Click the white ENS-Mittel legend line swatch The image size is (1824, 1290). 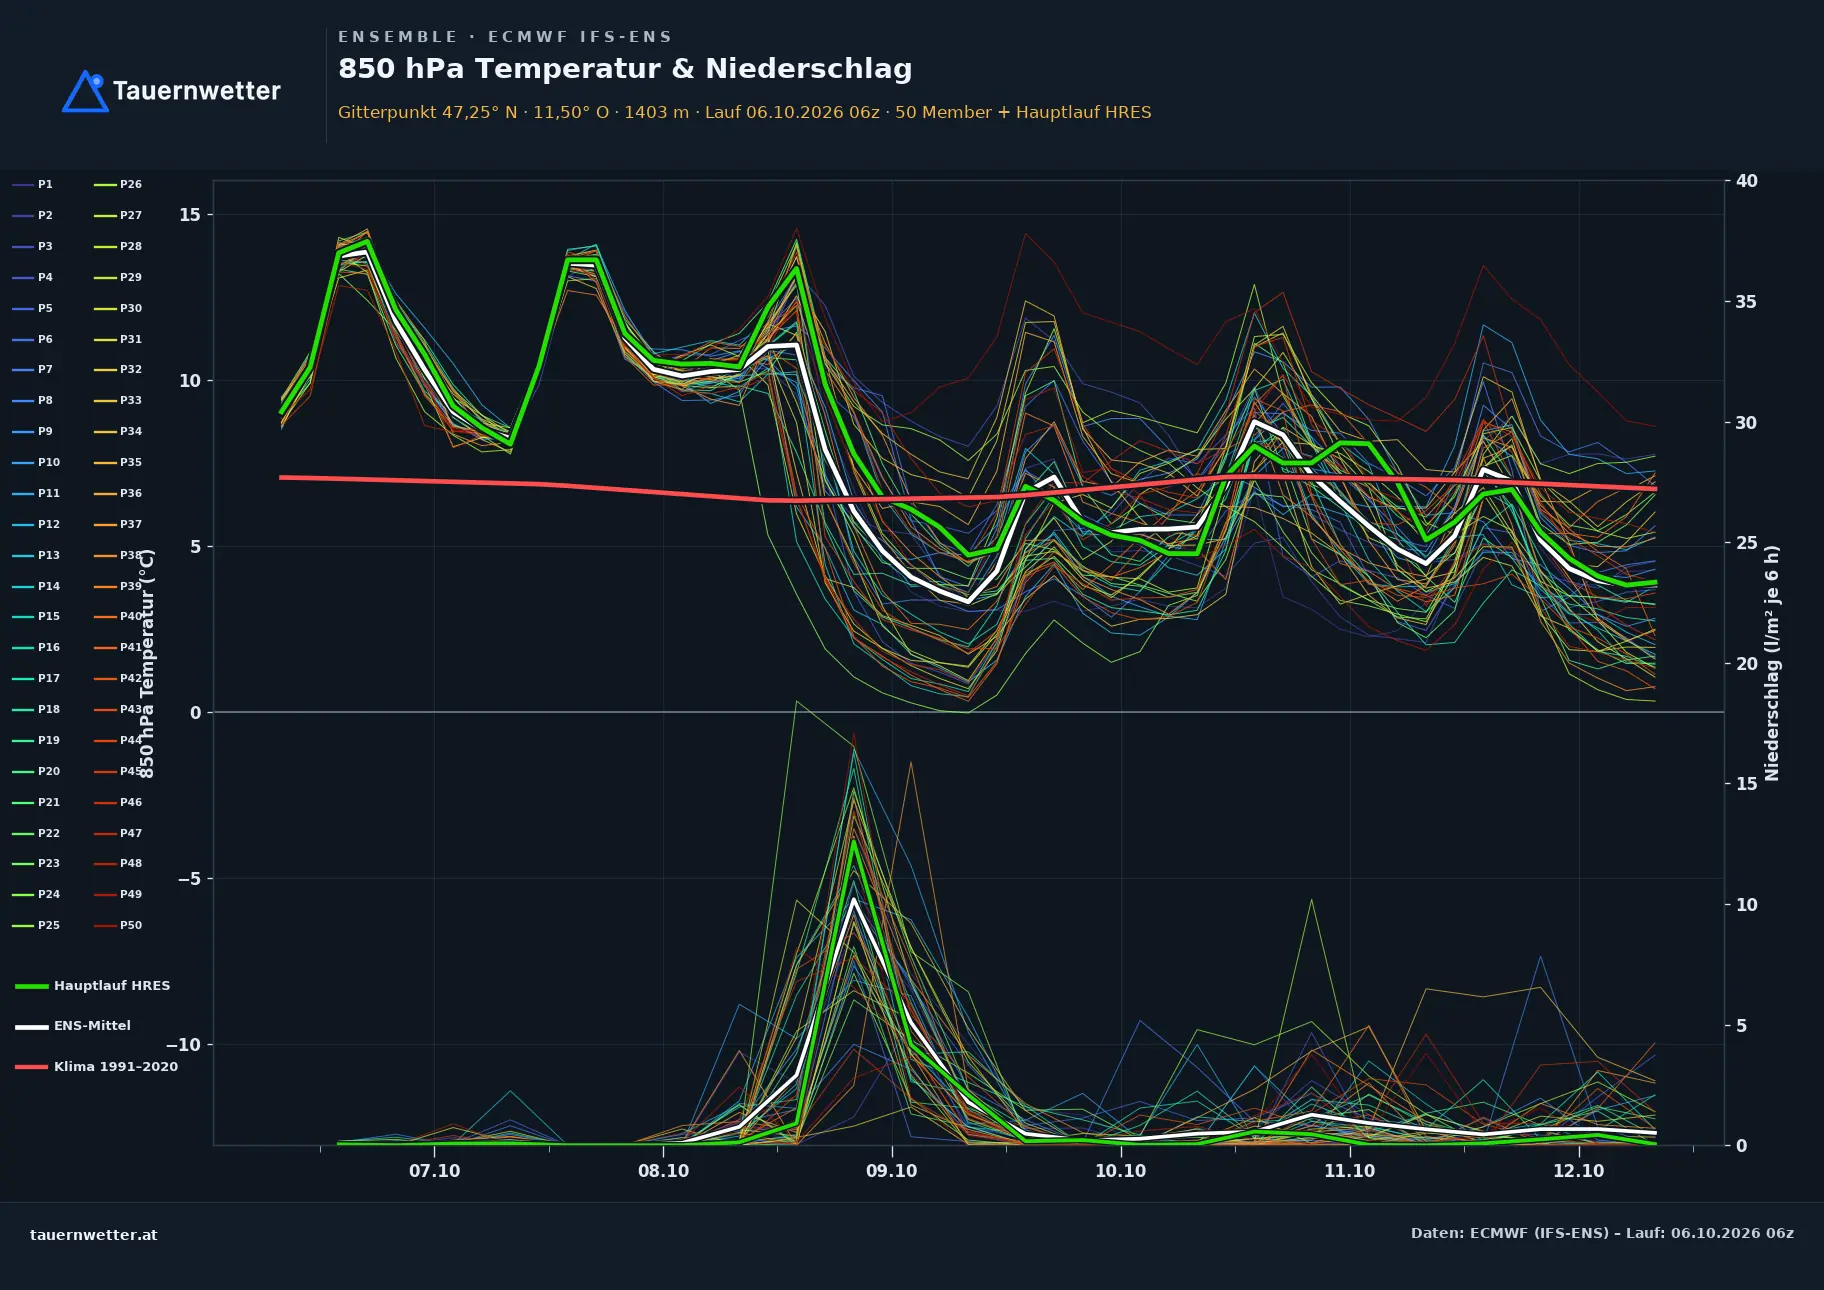pos(32,1027)
